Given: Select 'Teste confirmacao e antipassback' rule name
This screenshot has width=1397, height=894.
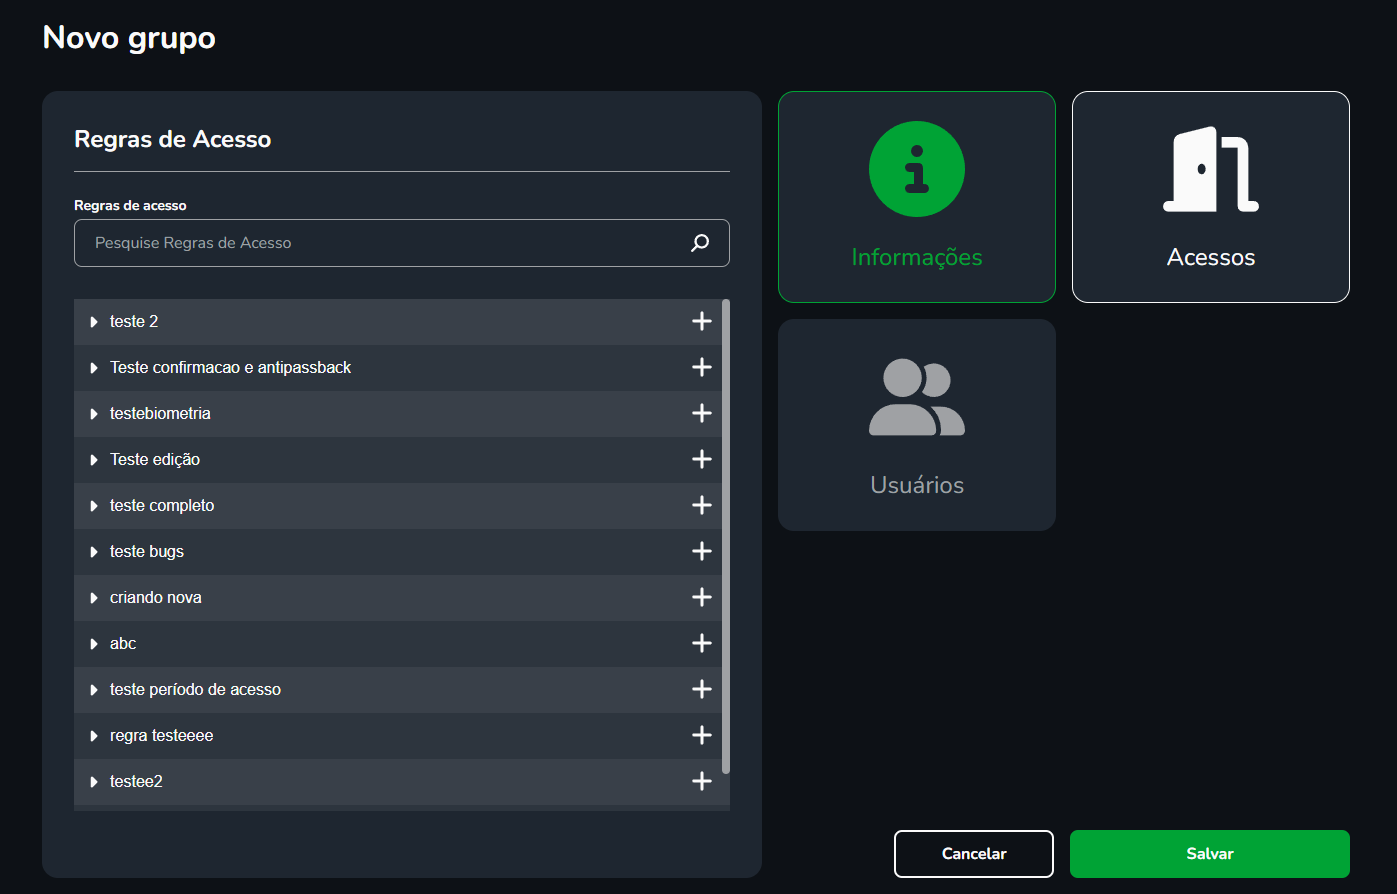Looking at the screenshot, I should [231, 368].
